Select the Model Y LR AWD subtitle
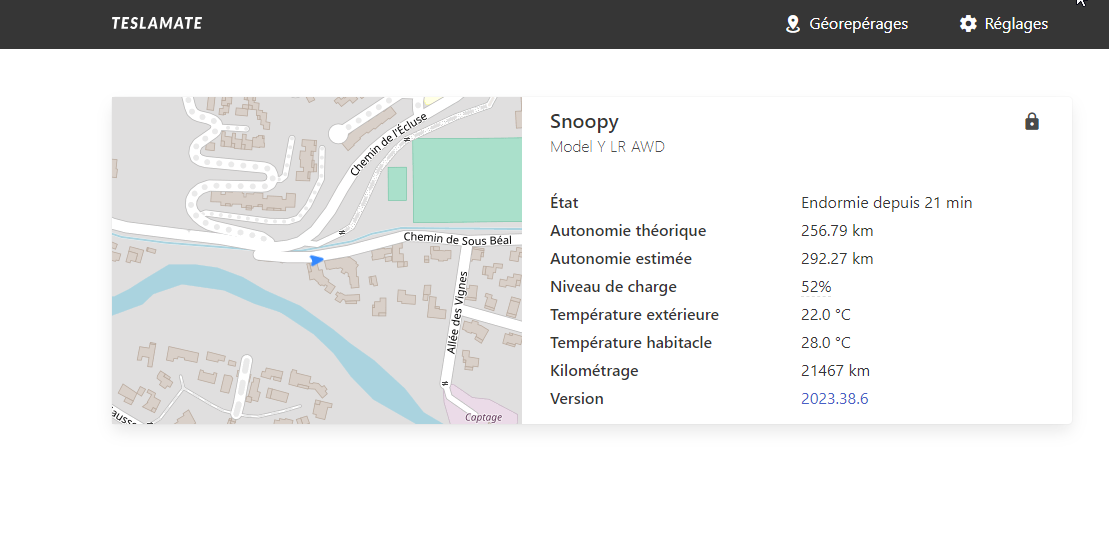 (608, 147)
